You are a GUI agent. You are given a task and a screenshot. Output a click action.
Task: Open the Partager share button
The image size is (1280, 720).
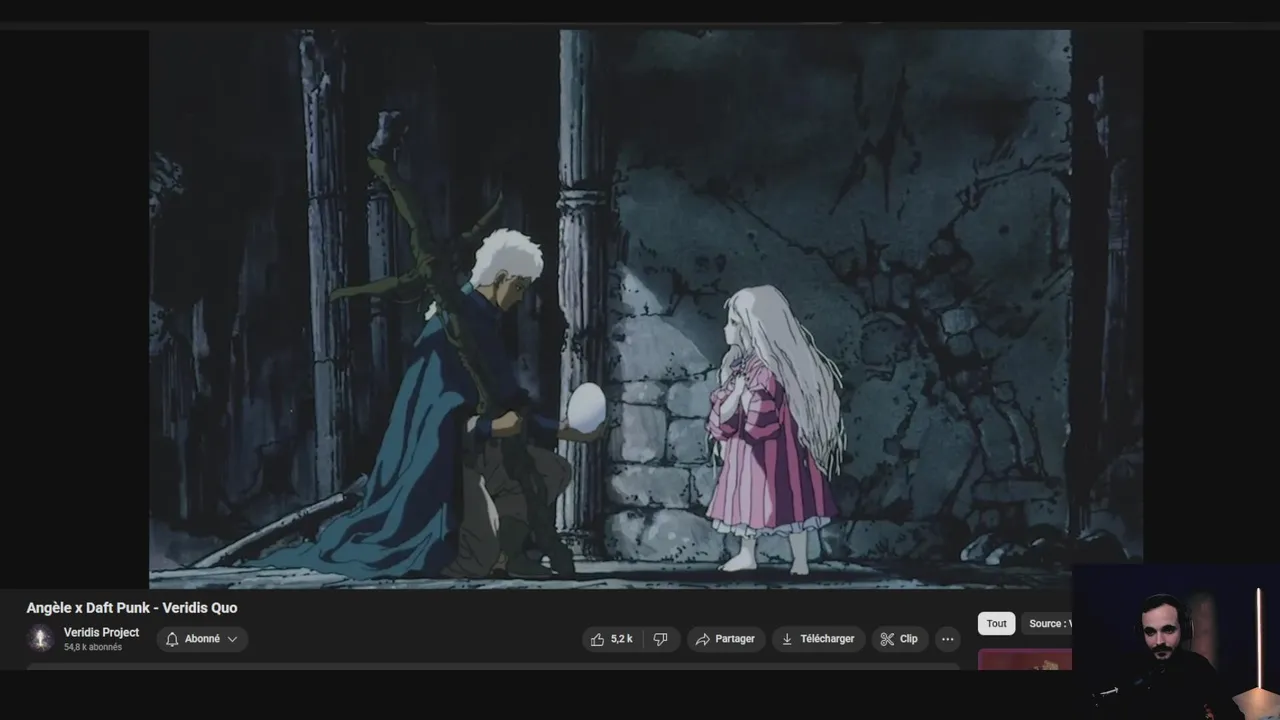coord(726,639)
